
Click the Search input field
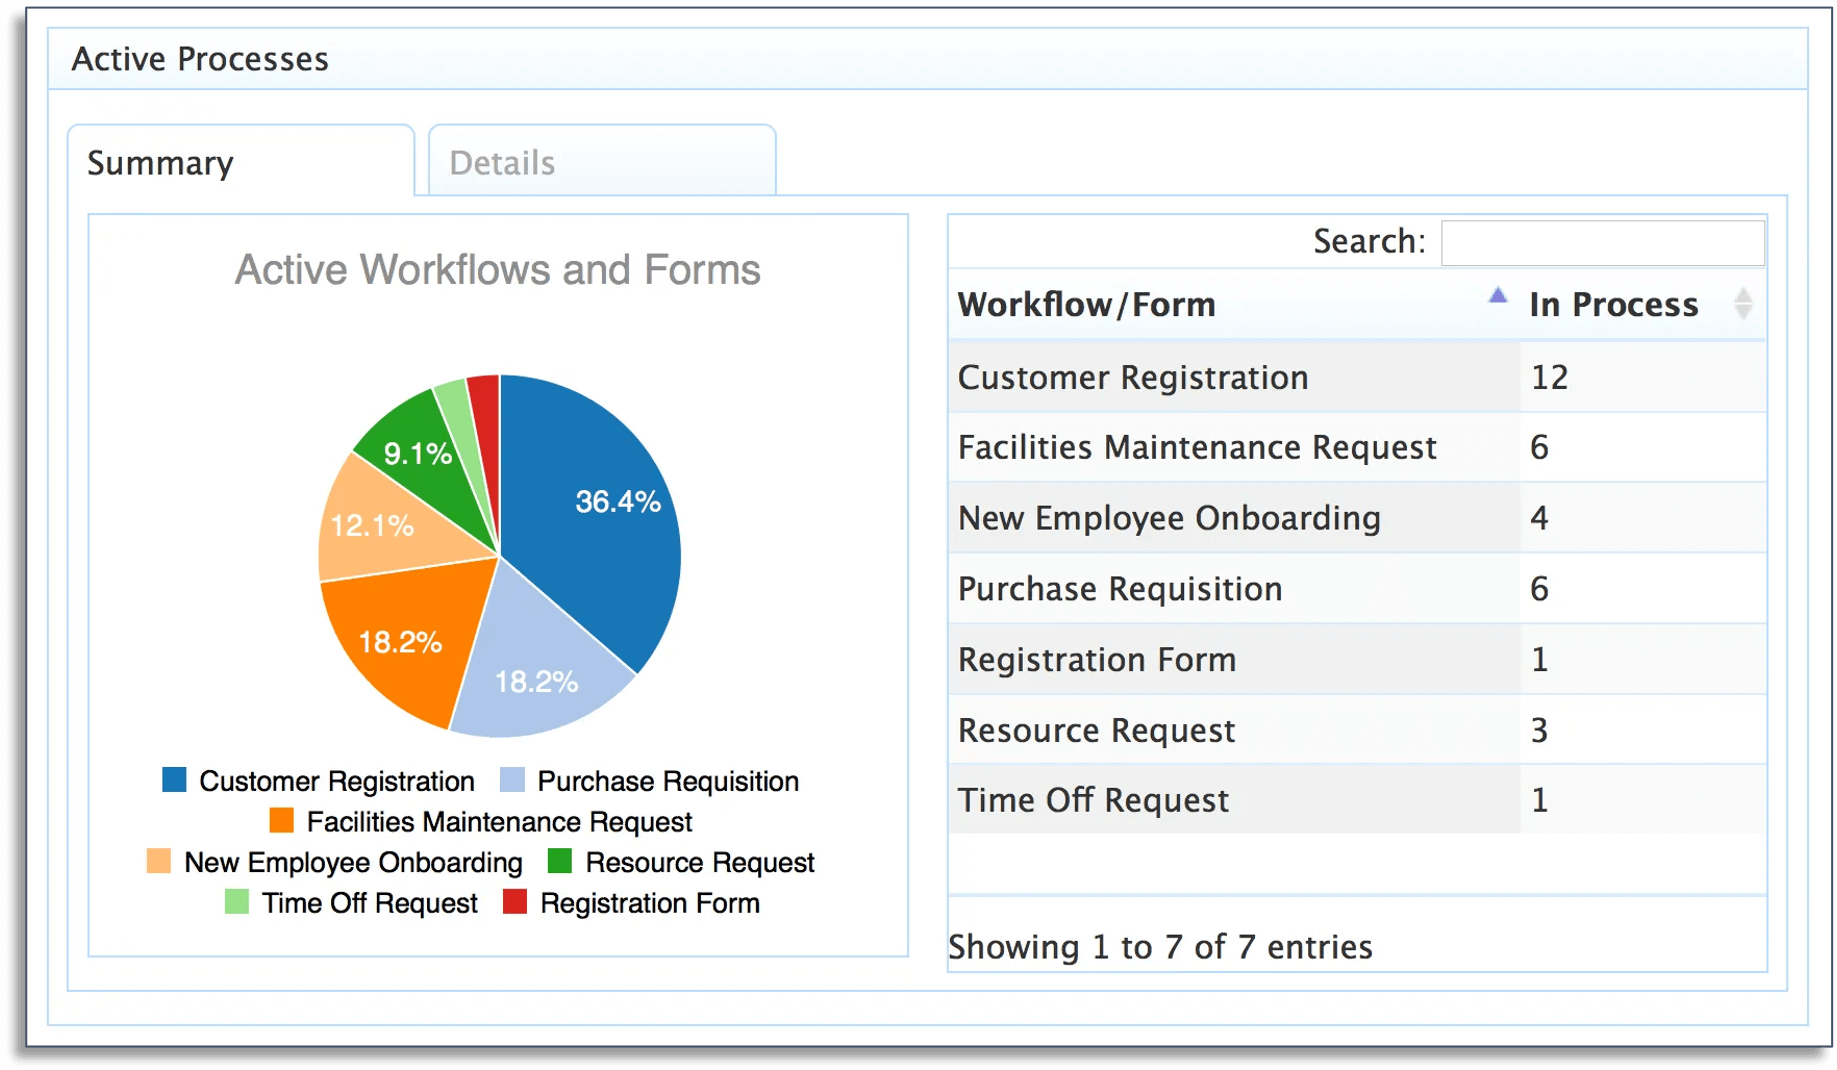(1602, 242)
